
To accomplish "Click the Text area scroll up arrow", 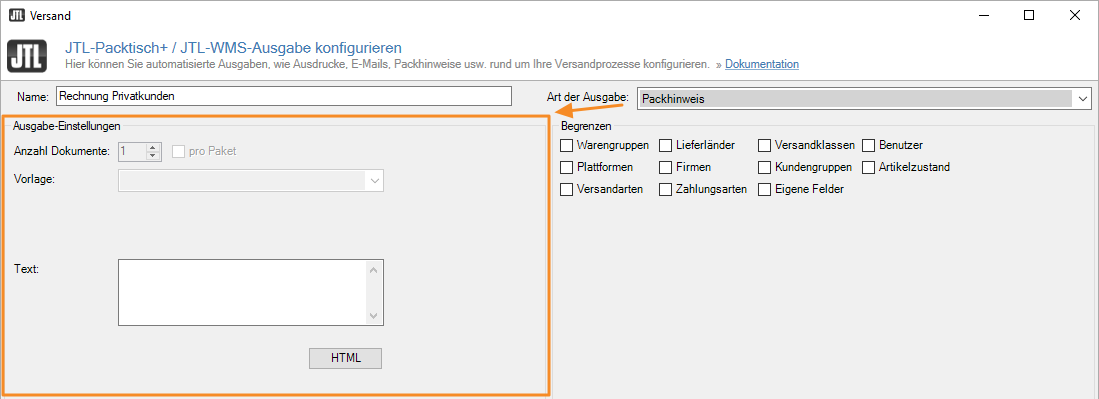I will [x=374, y=270].
